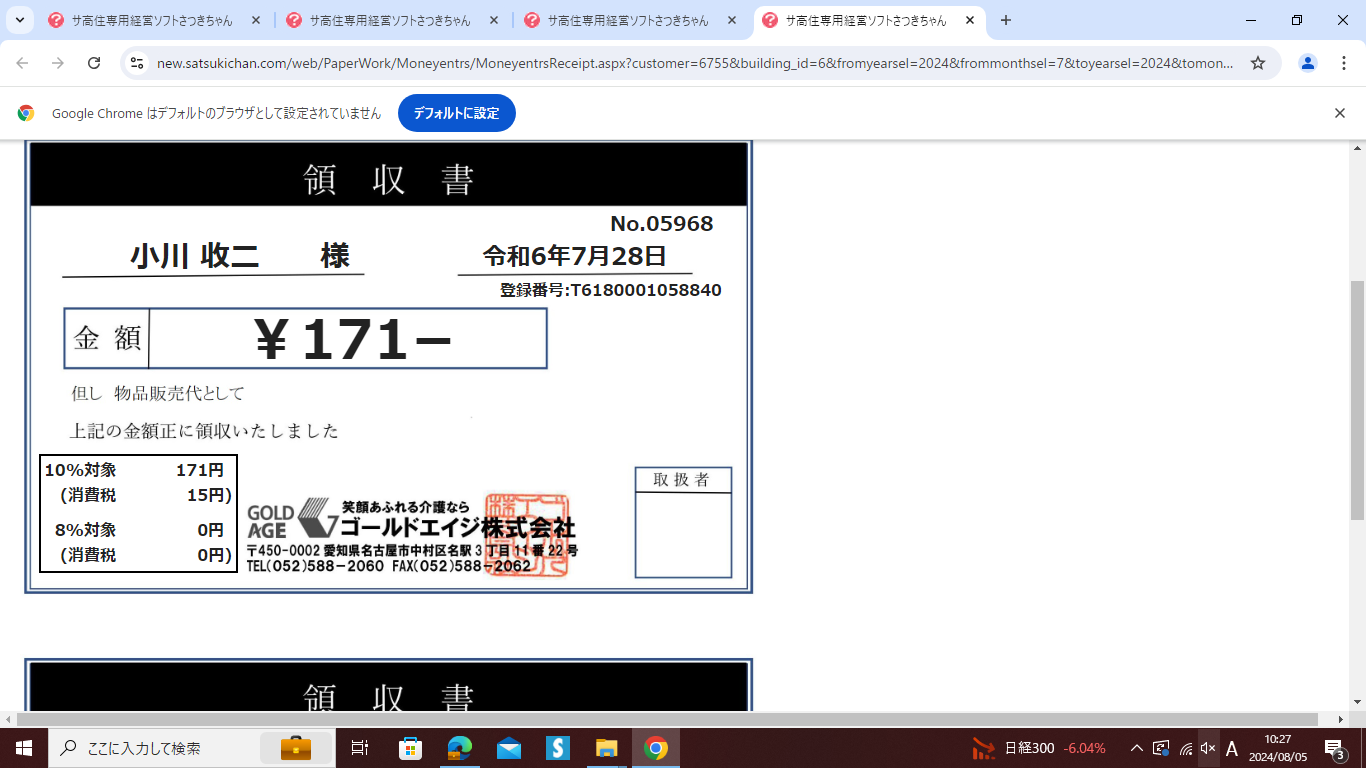Screen dimensions: 1366x768
Task: Open Microsoft Store from the taskbar
Action: point(411,748)
